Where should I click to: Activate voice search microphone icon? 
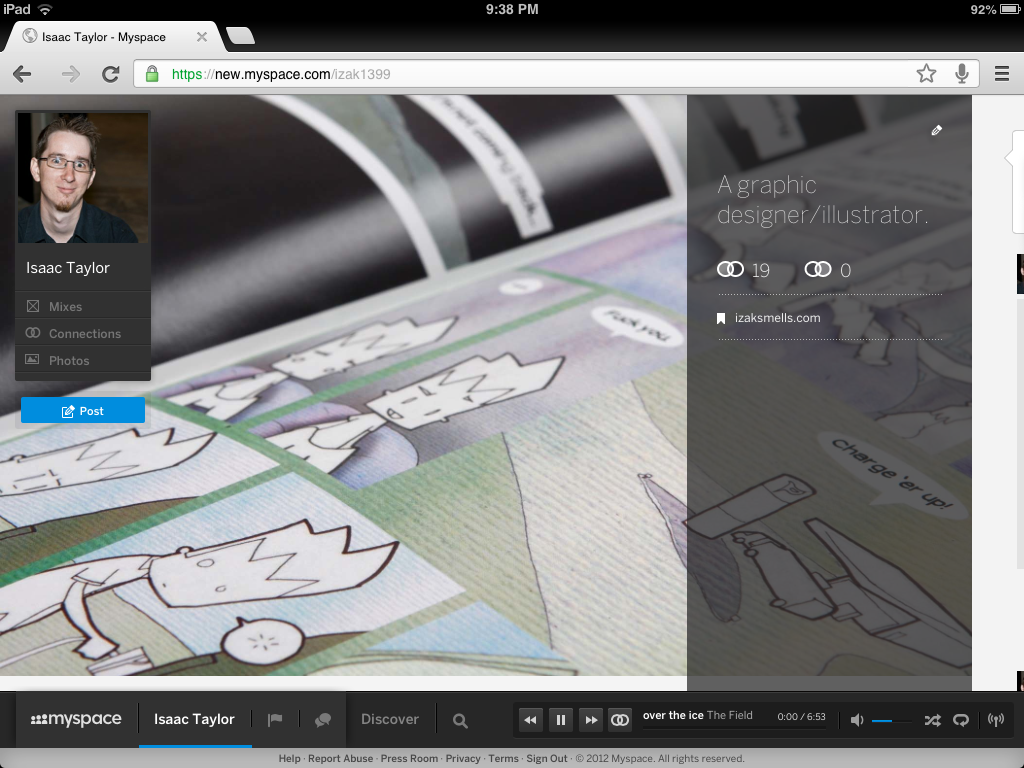961,74
